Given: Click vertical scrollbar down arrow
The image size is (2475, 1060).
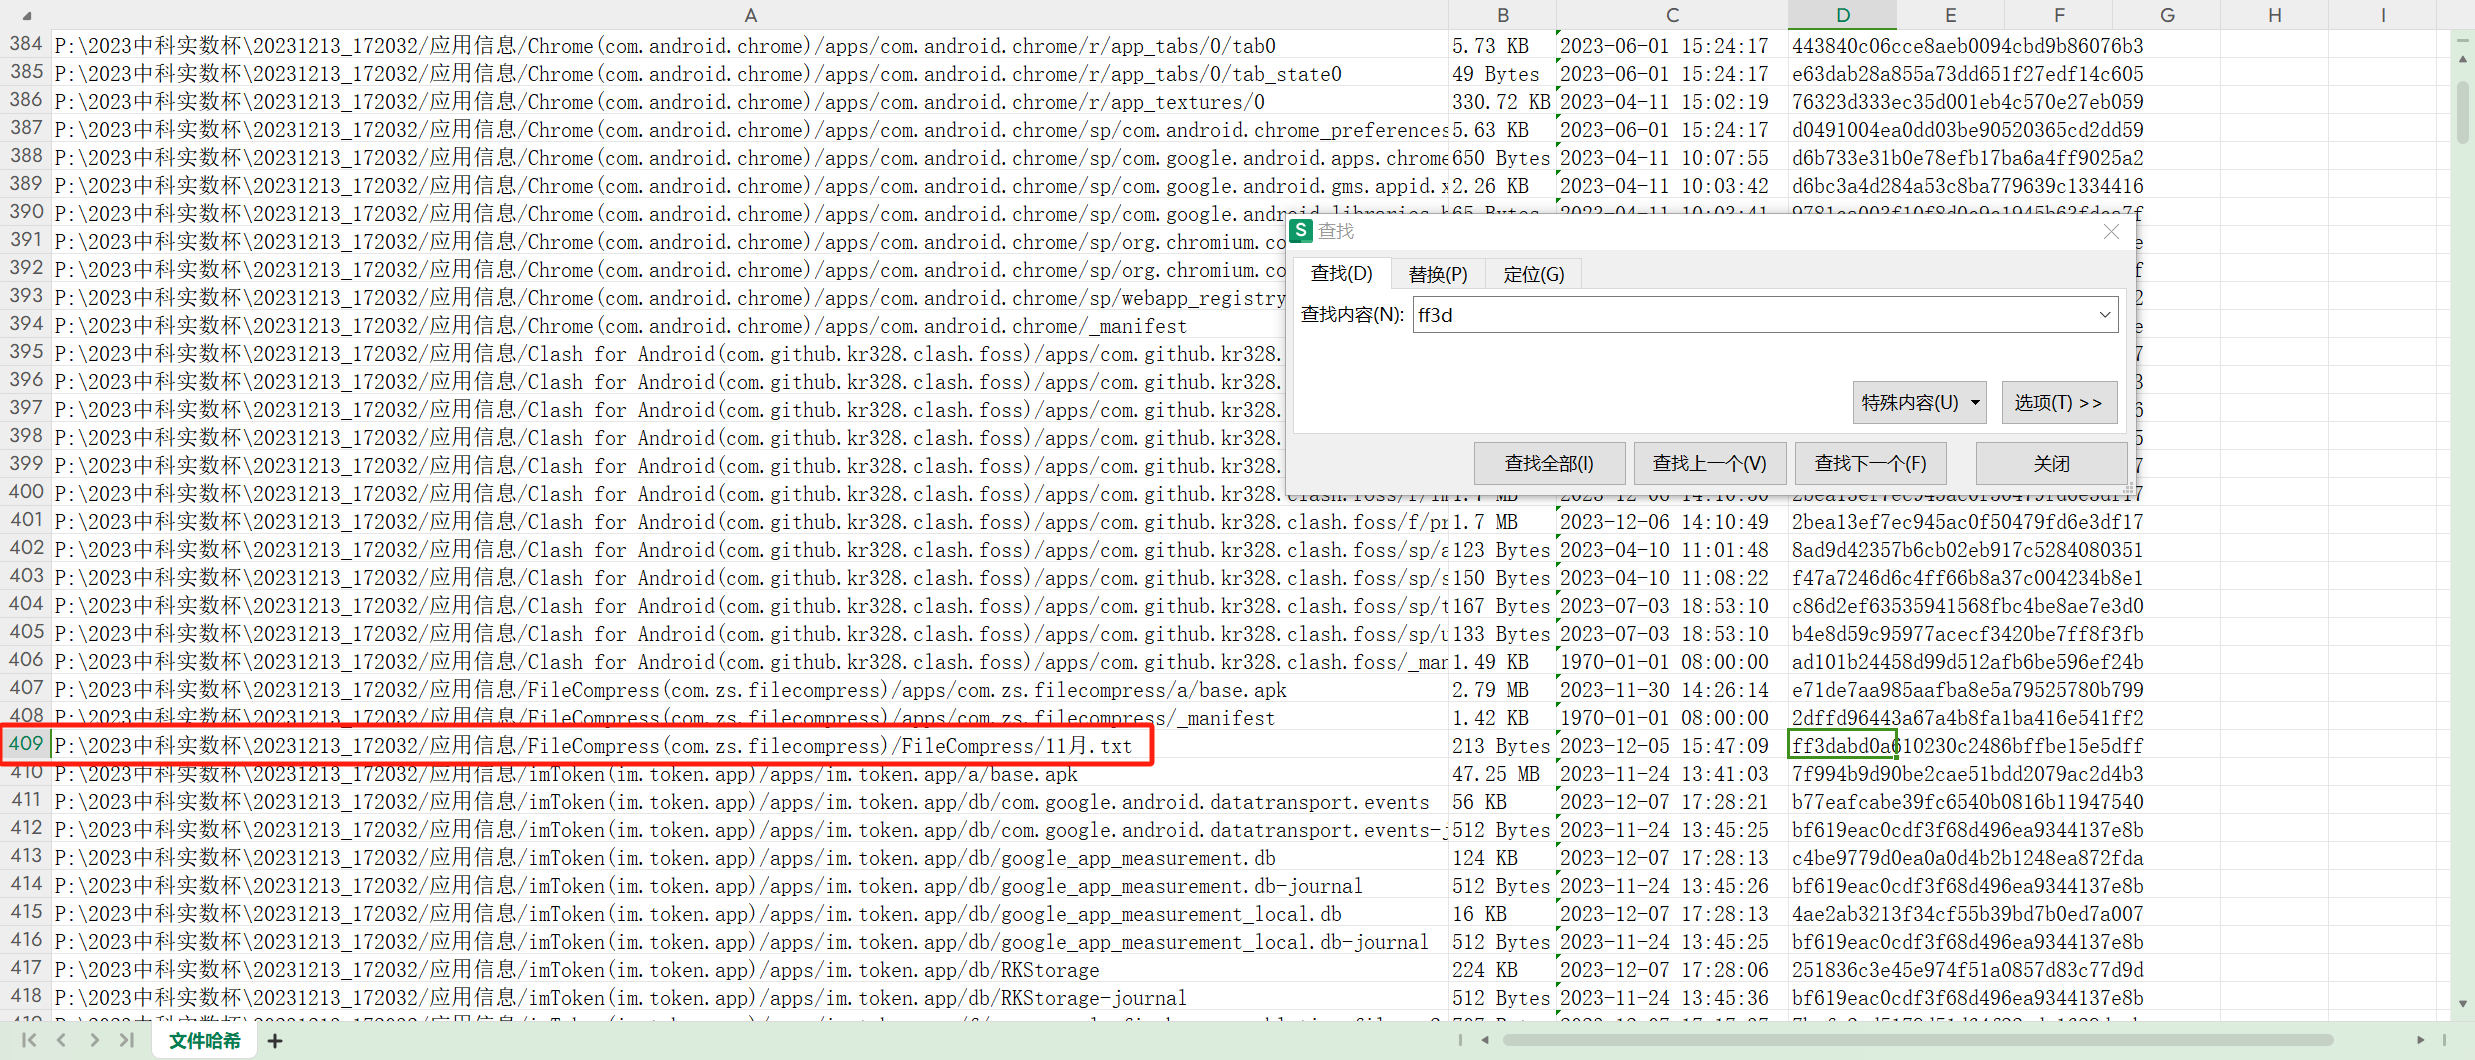Looking at the screenshot, I should 2462,1003.
